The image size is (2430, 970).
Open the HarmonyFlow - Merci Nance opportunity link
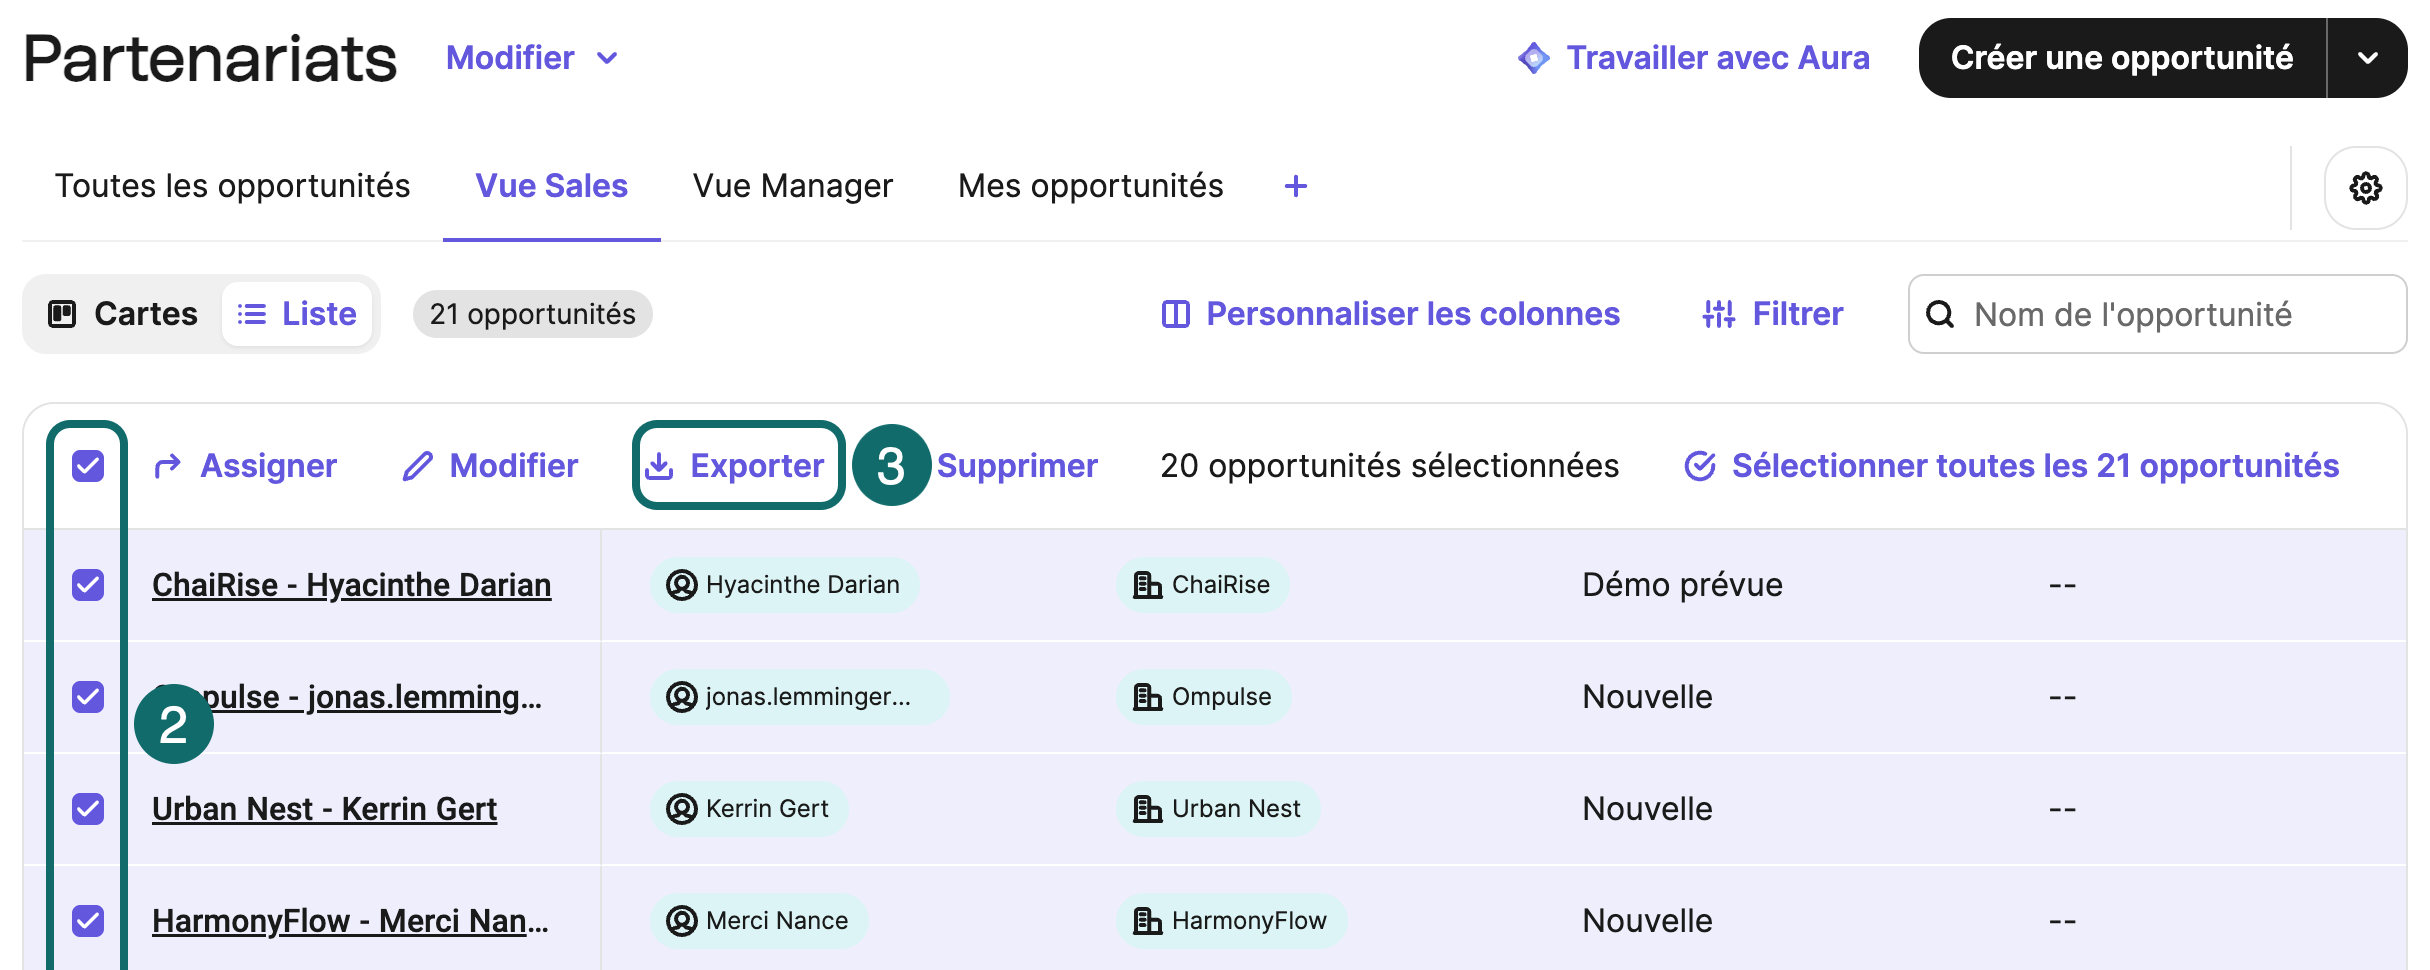tap(350, 921)
